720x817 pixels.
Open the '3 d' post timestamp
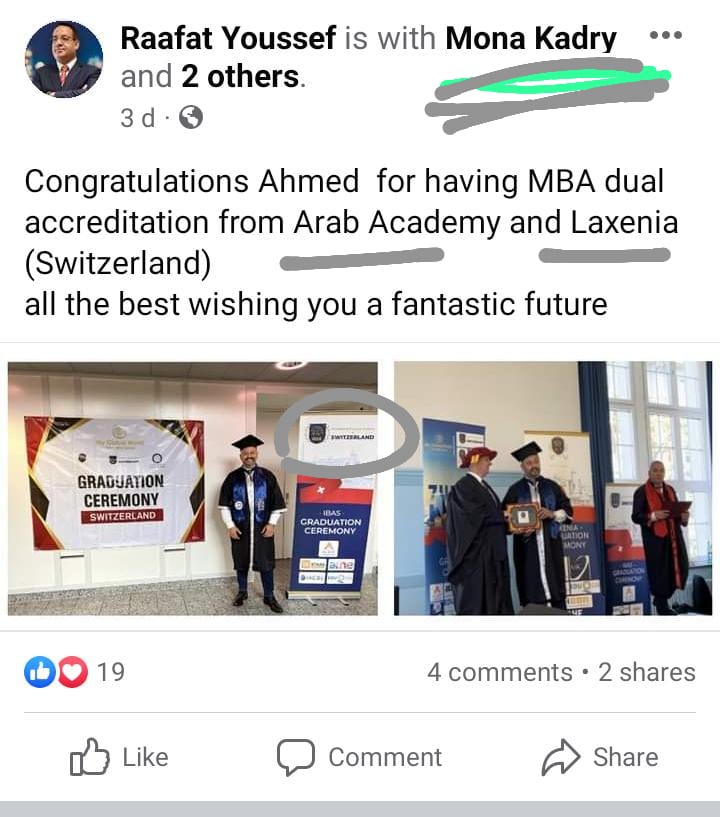138,118
